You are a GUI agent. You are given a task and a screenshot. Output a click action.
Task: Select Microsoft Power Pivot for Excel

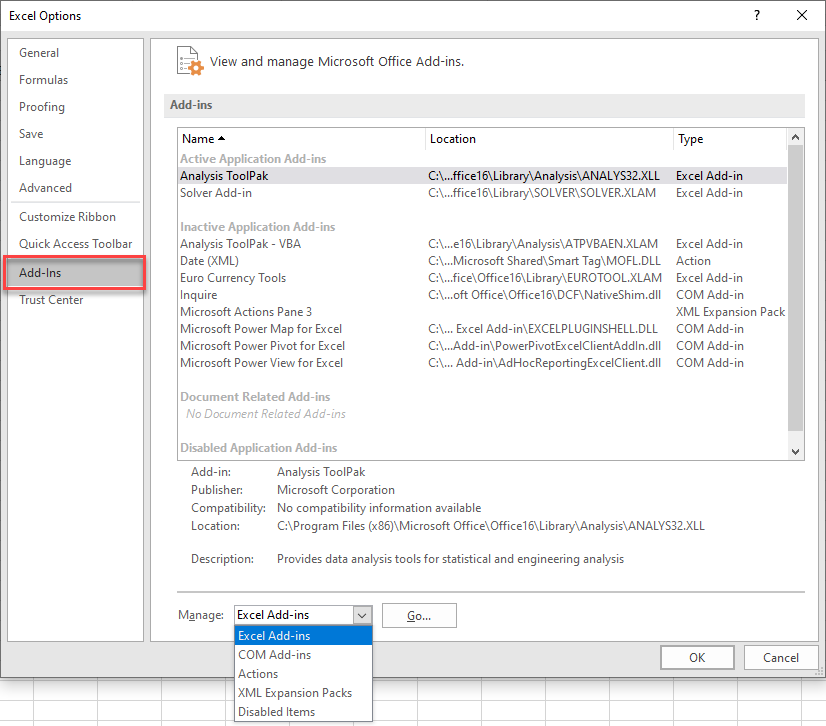click(x=482, y=346)
